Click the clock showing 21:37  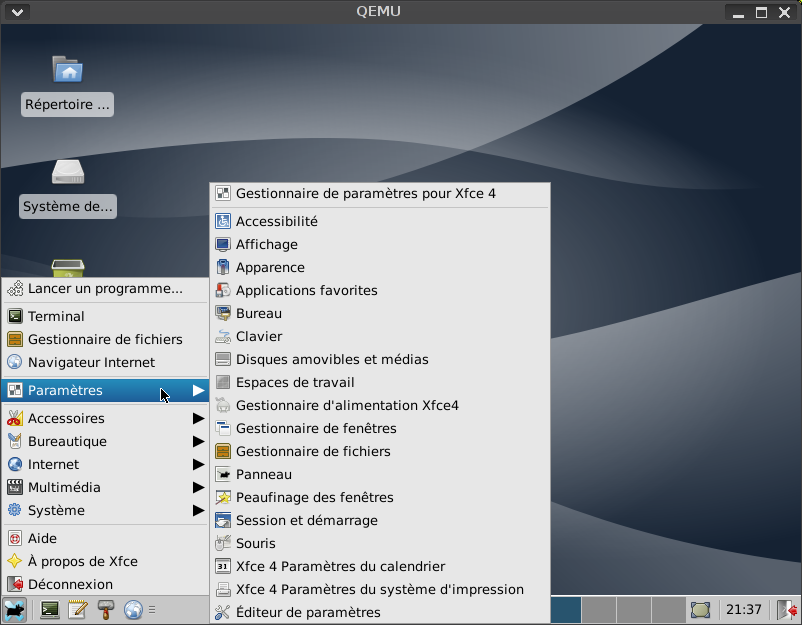pyautogui.click(x=743, y=609)
